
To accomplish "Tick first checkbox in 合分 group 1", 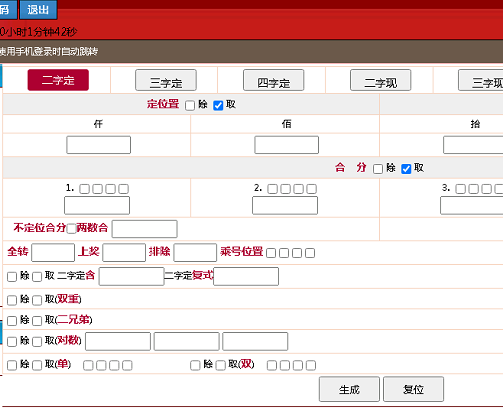I will click(x=84, y=189).
